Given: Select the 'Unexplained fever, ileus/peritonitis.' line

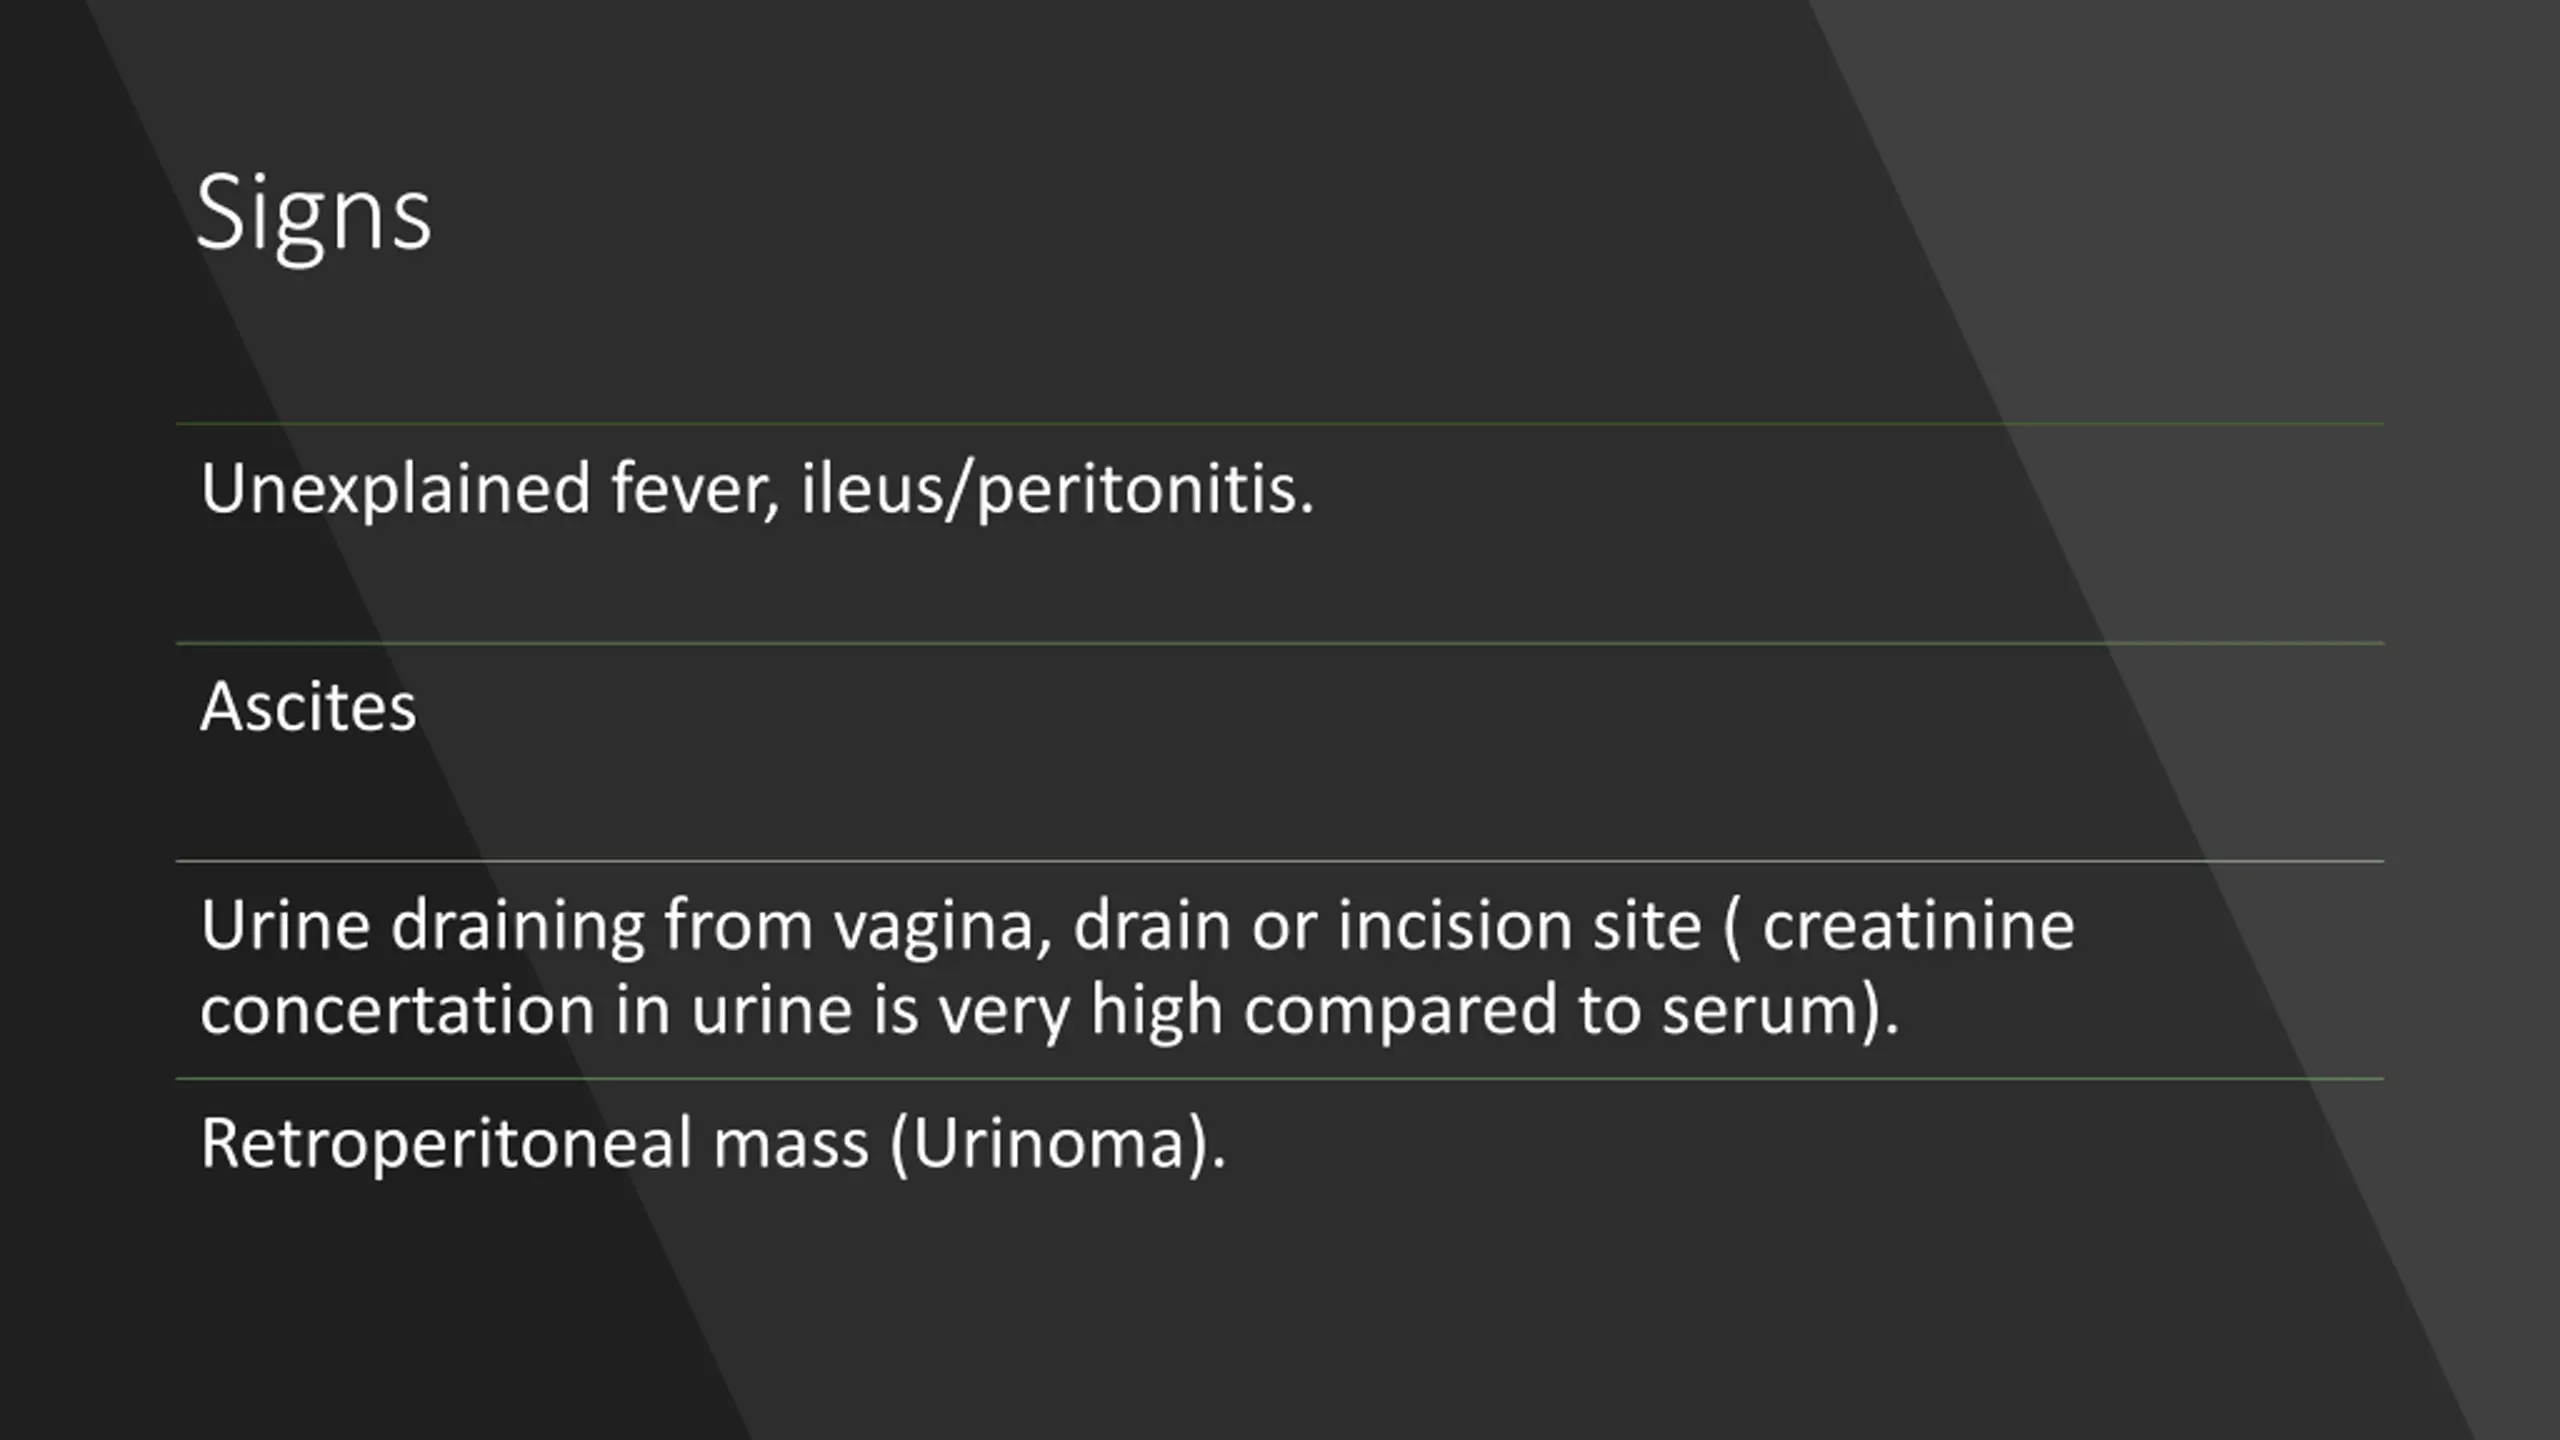Looking at the screenshot, I should 757,489.
